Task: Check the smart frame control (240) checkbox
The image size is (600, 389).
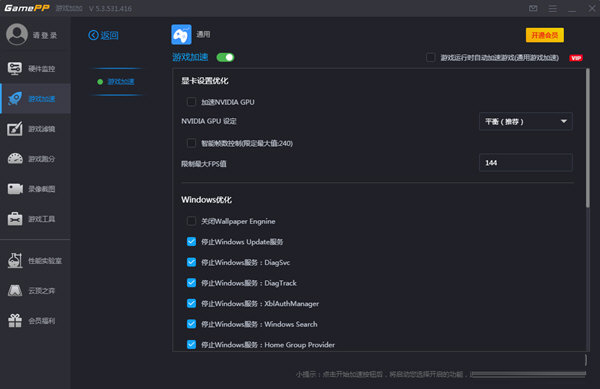Action: (x=191, y=143)
